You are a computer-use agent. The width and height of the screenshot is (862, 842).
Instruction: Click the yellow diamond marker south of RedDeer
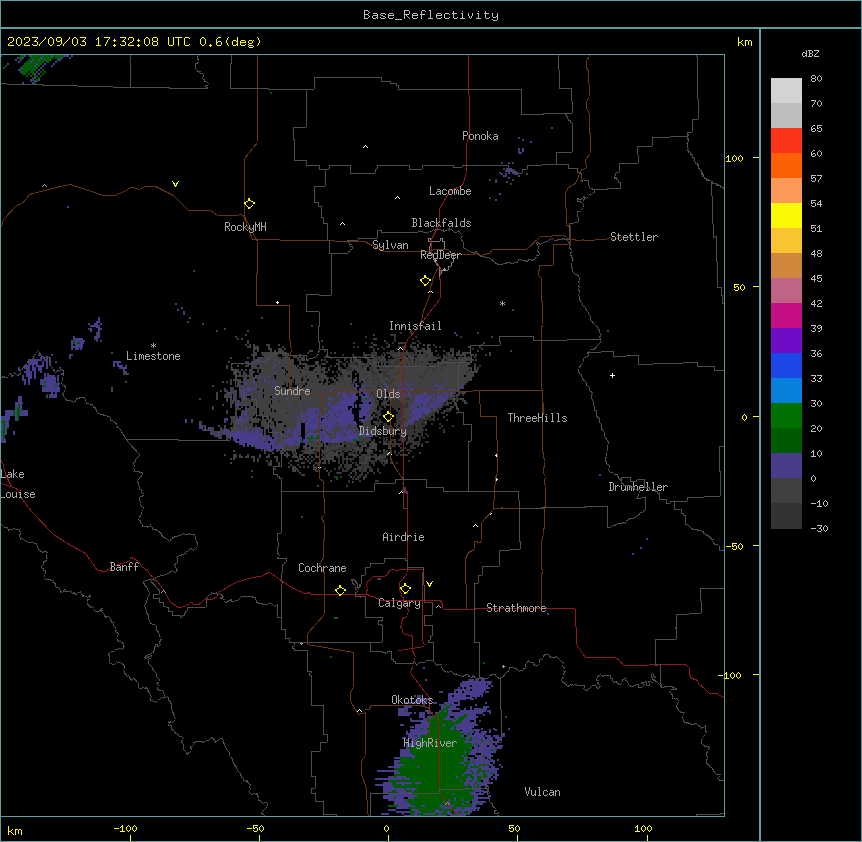[426, 281]
